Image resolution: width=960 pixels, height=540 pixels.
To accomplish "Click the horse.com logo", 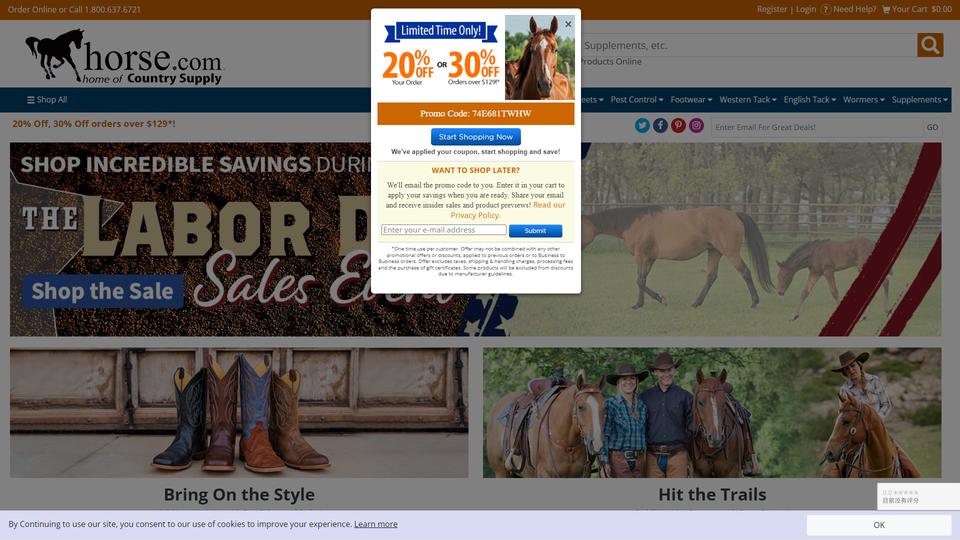I will point(124,56).
